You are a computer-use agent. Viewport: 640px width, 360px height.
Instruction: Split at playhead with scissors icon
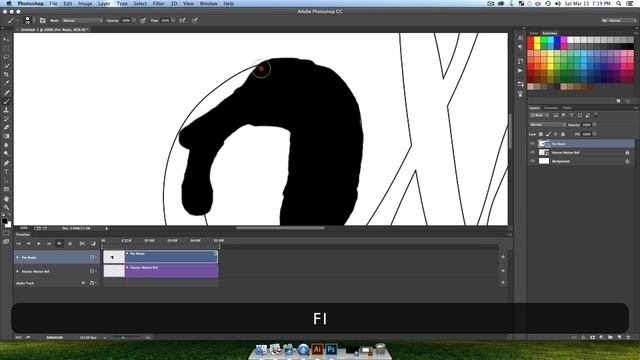tap(82, 243)
